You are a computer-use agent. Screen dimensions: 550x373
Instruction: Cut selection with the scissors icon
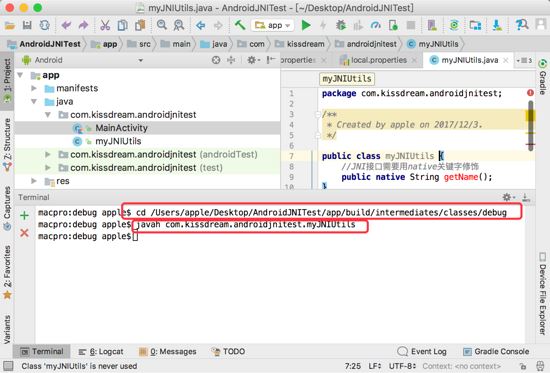pyautogui.click(x=105, y=25)
